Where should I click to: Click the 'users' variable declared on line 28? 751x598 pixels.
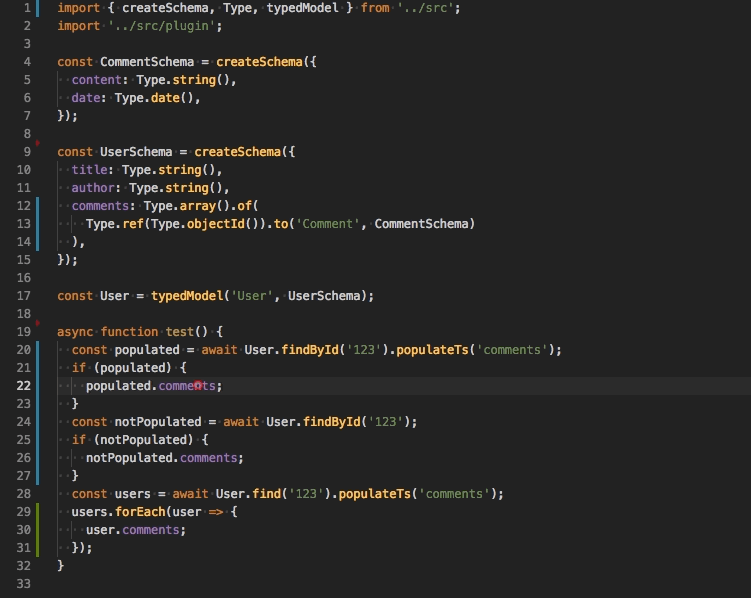pyautogui.click(x=133, y=494)
